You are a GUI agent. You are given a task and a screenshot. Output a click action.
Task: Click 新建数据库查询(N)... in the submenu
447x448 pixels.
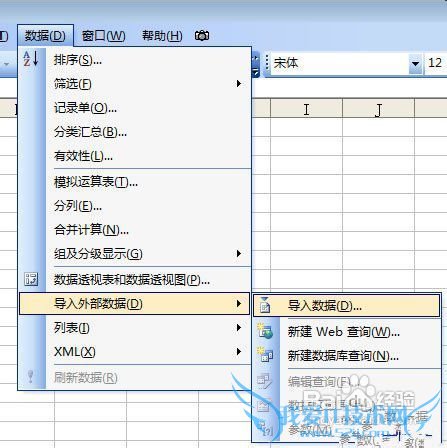coord(347,356)
